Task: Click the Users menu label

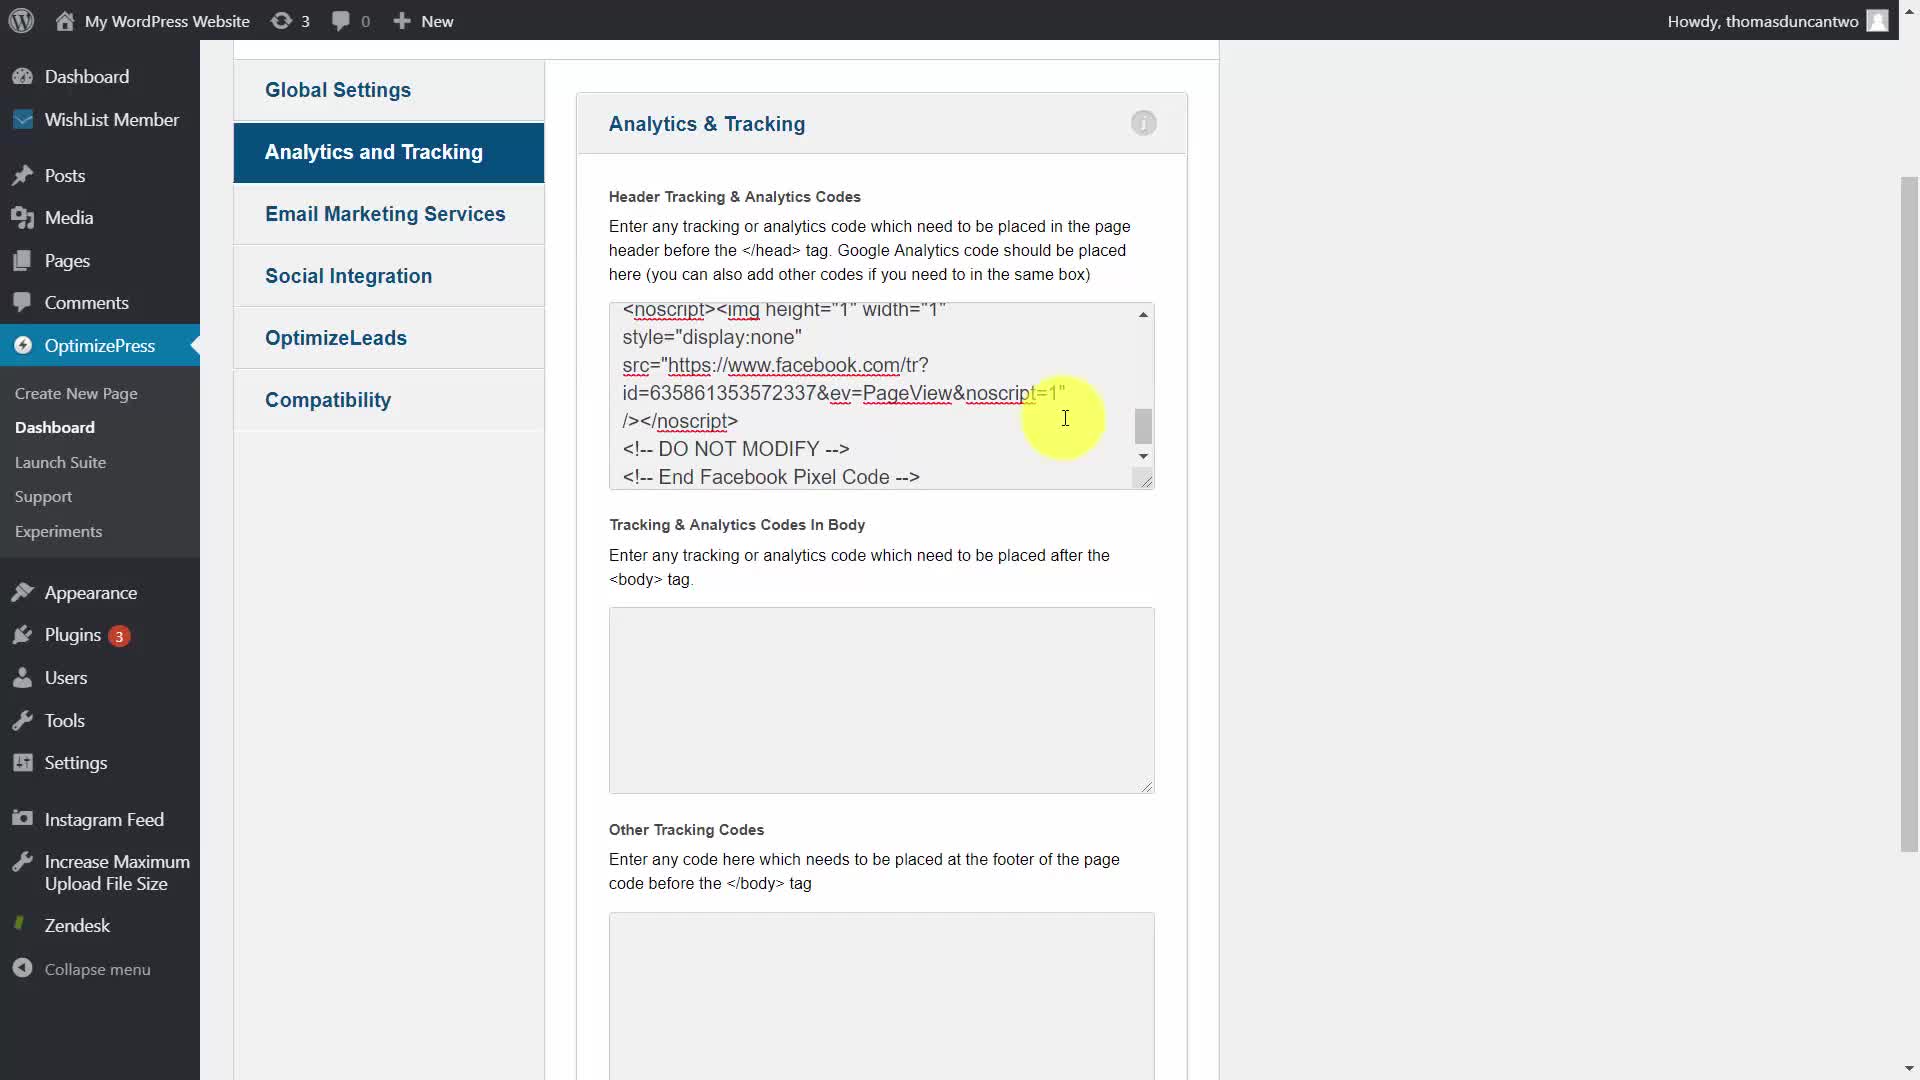Action: (x=66, y=678)
